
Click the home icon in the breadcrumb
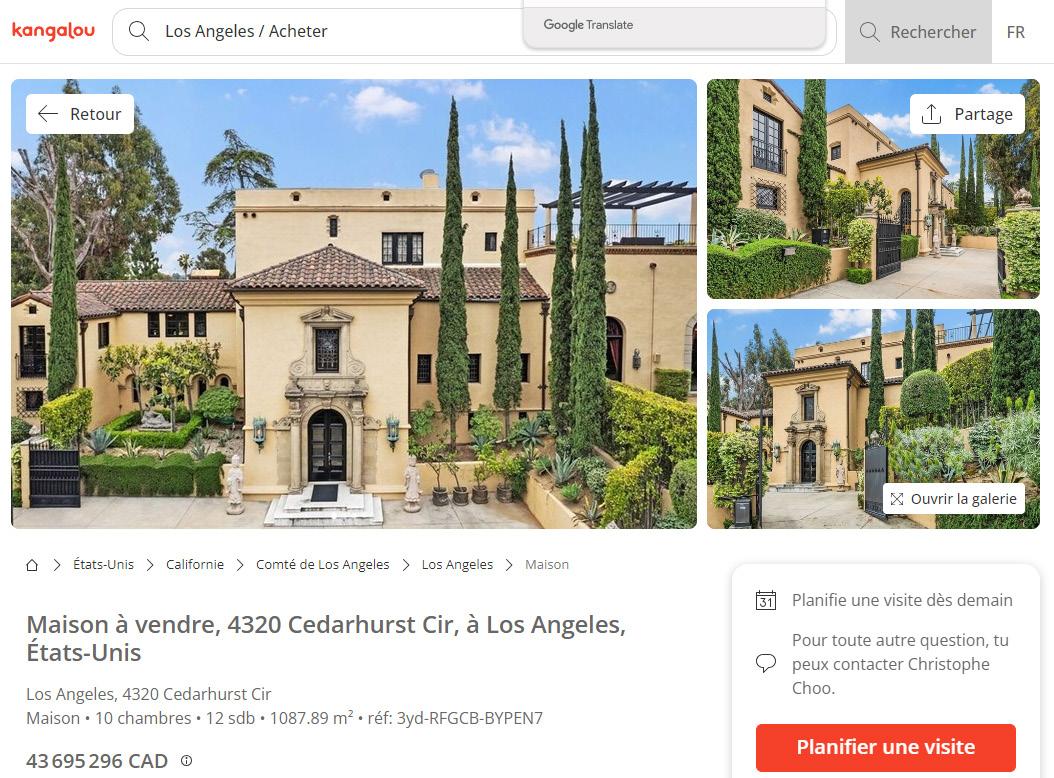click(32, 565)
